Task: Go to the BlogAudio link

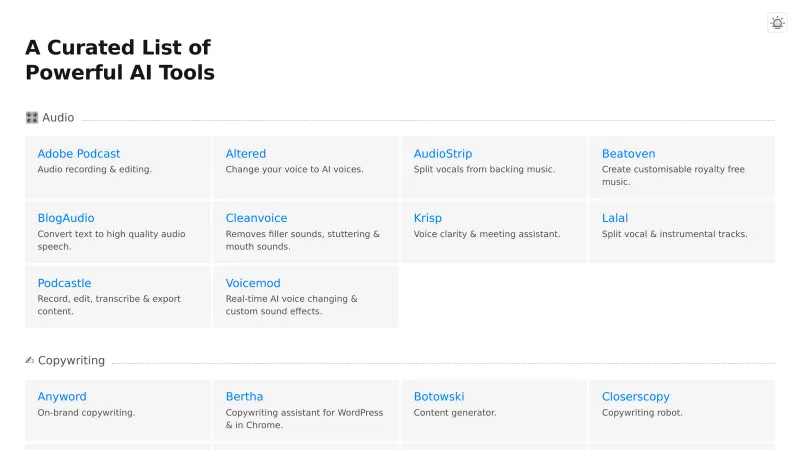Action: pyautogui.click(x=66, y=218)
